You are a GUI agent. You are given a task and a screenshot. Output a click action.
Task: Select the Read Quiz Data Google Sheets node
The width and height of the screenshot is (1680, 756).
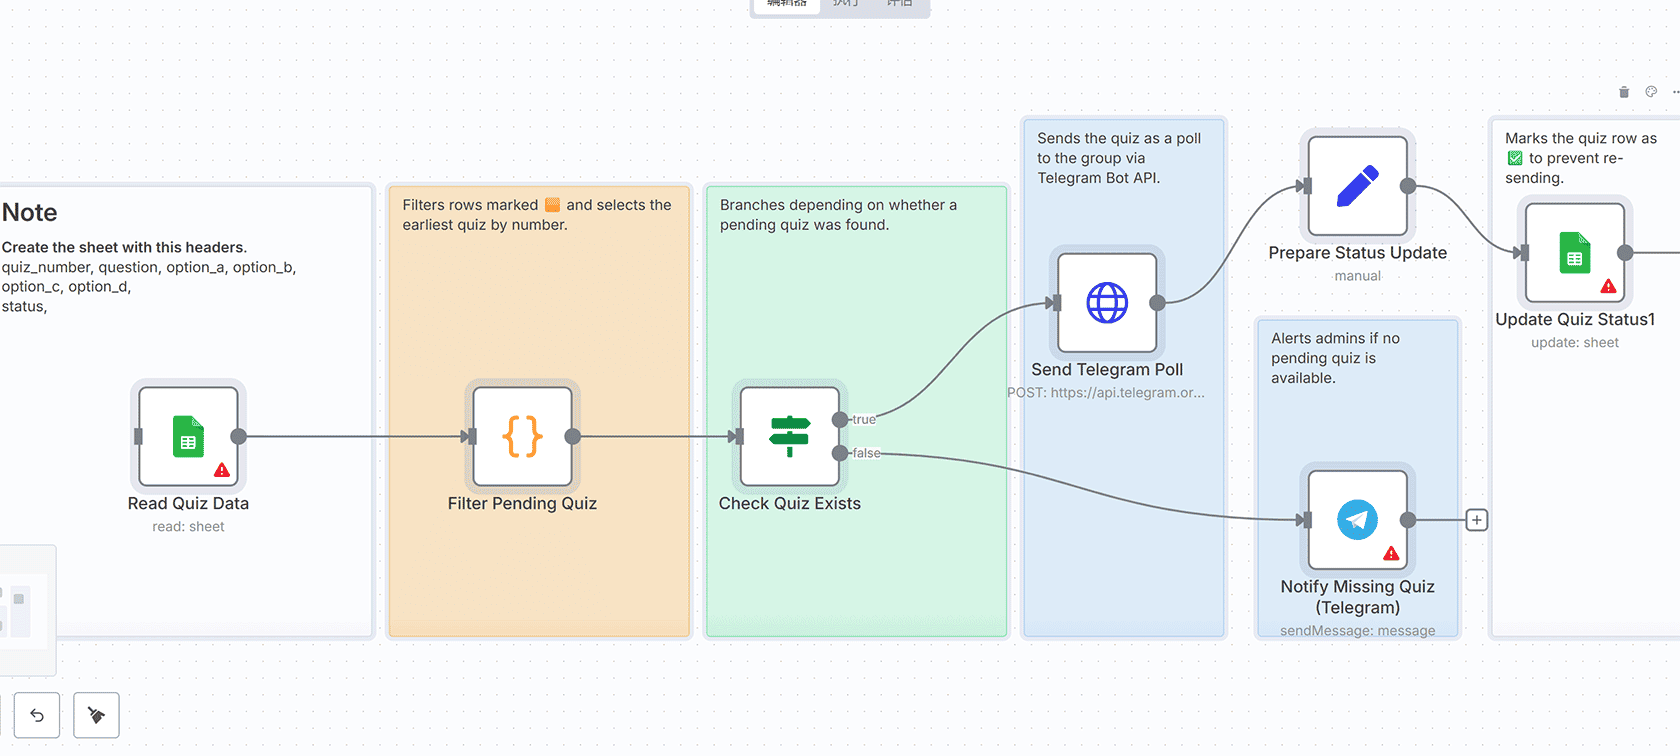pos(188,436)
